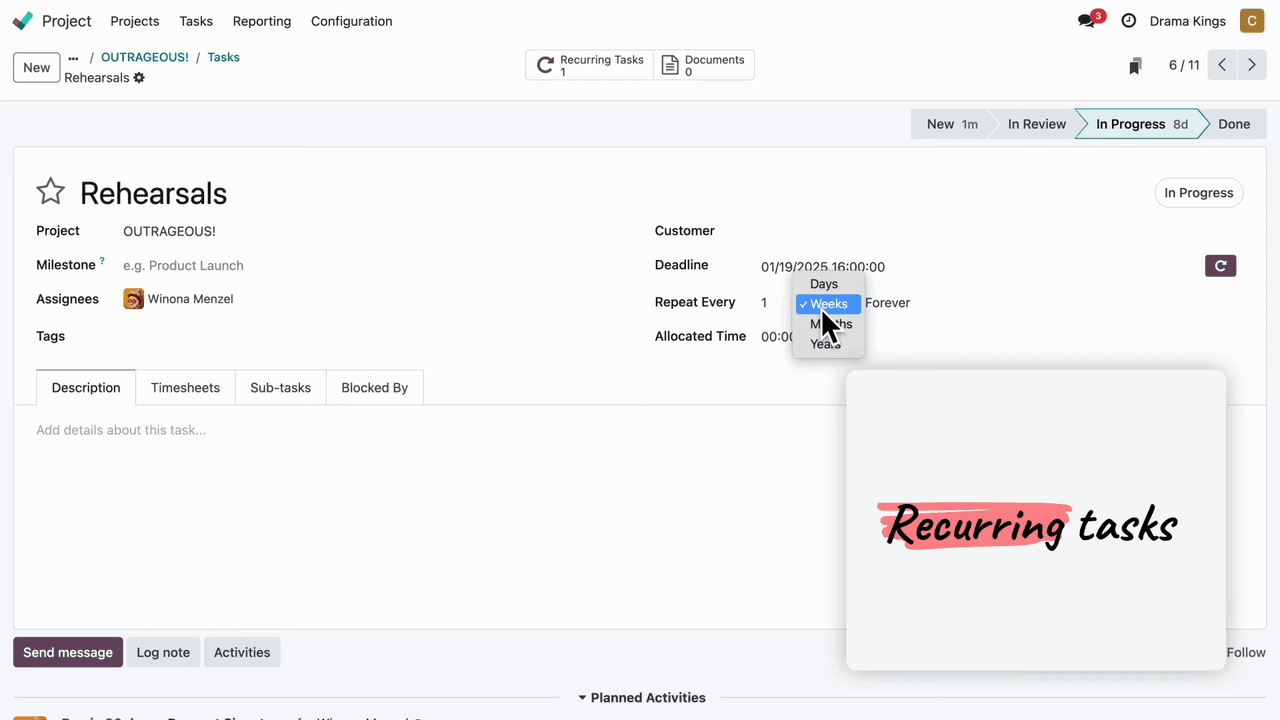Viewport: 1280px width, 720px height.
Task: Expand the Planned Activities section
Action: tap(641, 698)
